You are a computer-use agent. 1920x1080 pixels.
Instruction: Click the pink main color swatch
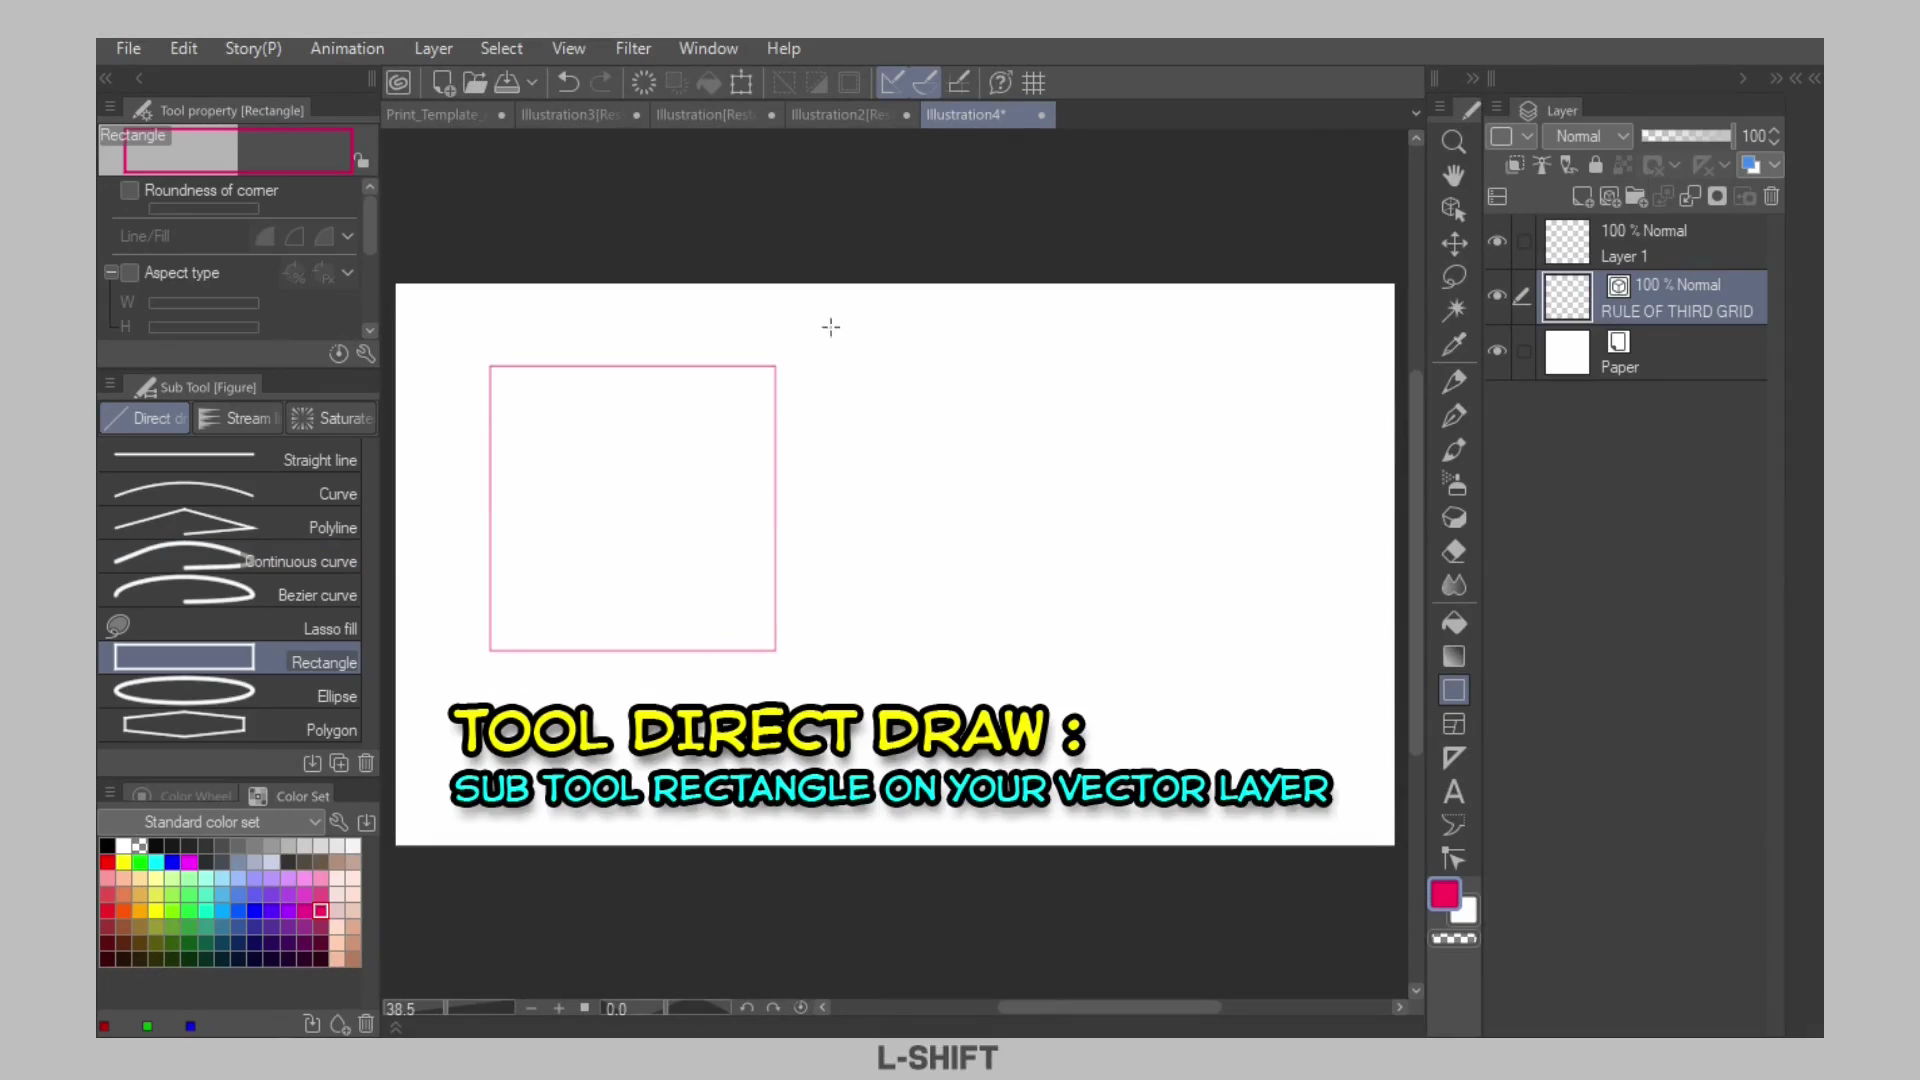click(1443, 893)
